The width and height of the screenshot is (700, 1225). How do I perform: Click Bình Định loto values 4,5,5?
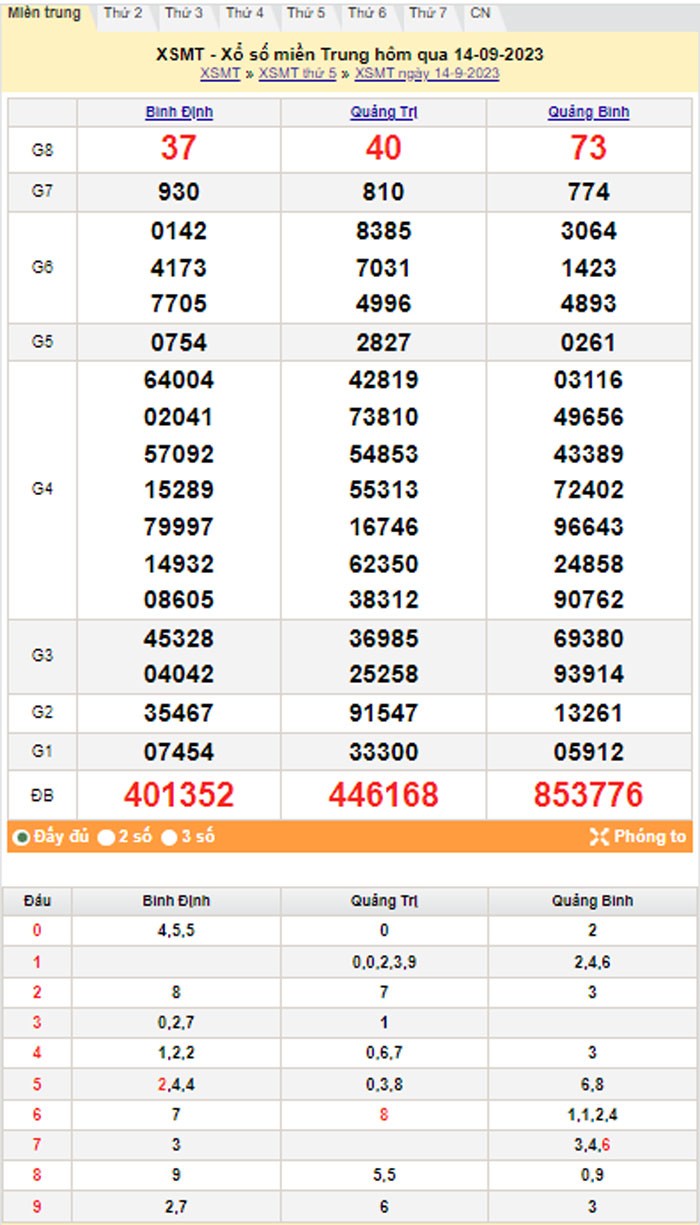176,931
